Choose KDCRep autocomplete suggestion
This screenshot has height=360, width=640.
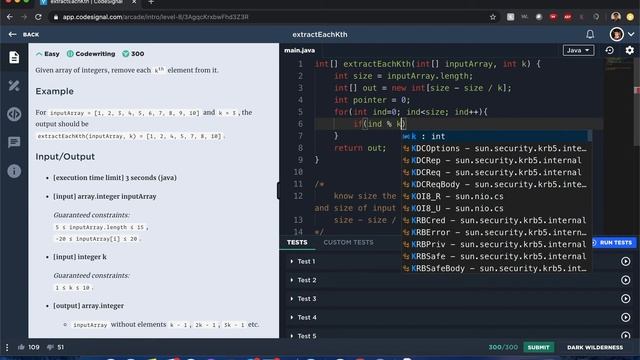tap(496, 160)
